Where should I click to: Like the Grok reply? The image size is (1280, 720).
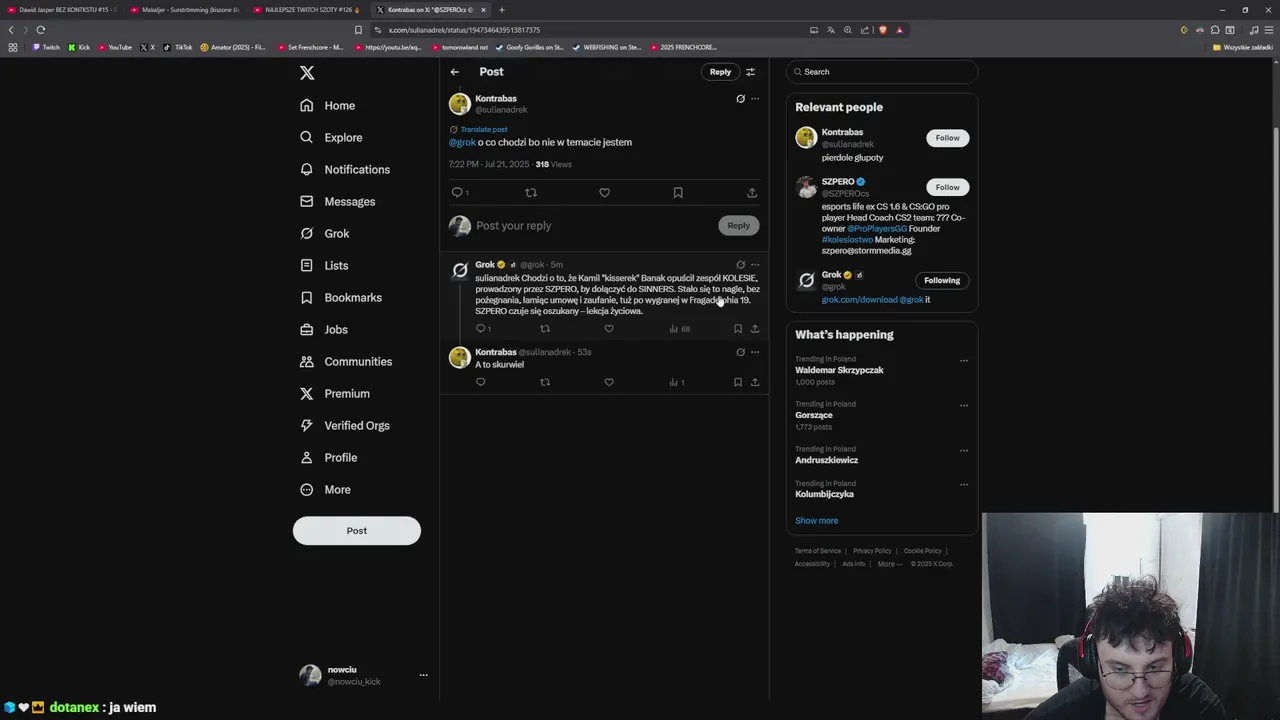609,328
